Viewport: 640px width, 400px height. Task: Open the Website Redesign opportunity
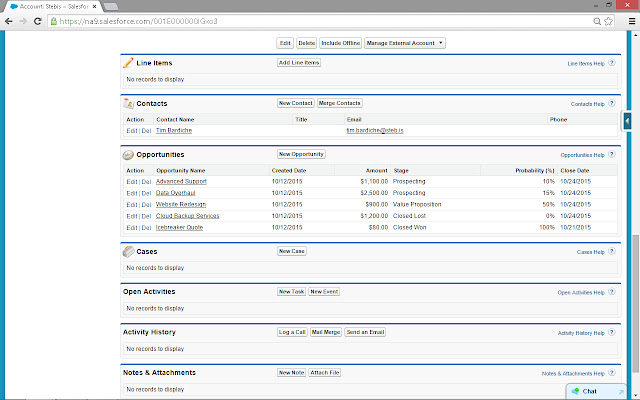point(181,204)
